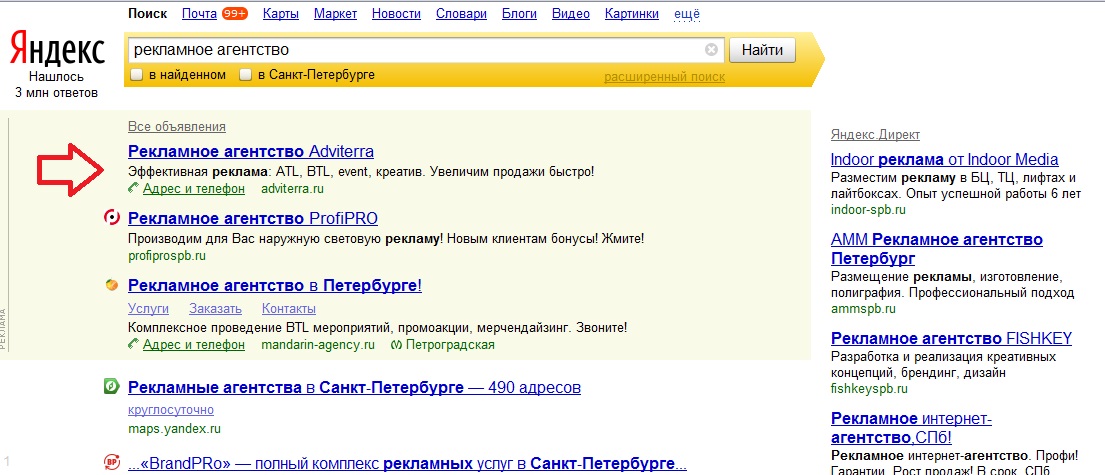This screenshot has height=475, width=1105.
Task: Open the расширенный поиск link
Action: coord(664,77)
